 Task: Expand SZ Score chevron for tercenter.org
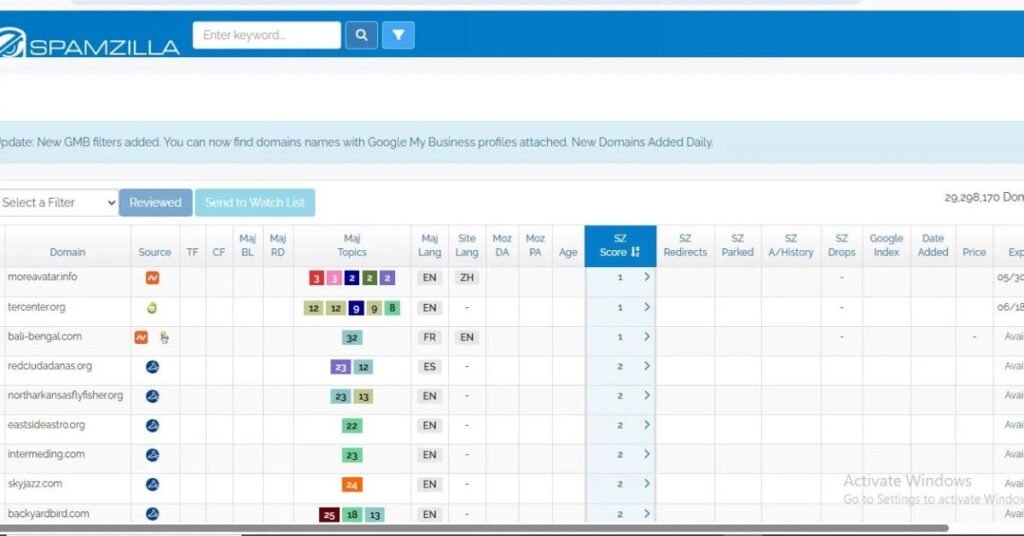point(647,307)
